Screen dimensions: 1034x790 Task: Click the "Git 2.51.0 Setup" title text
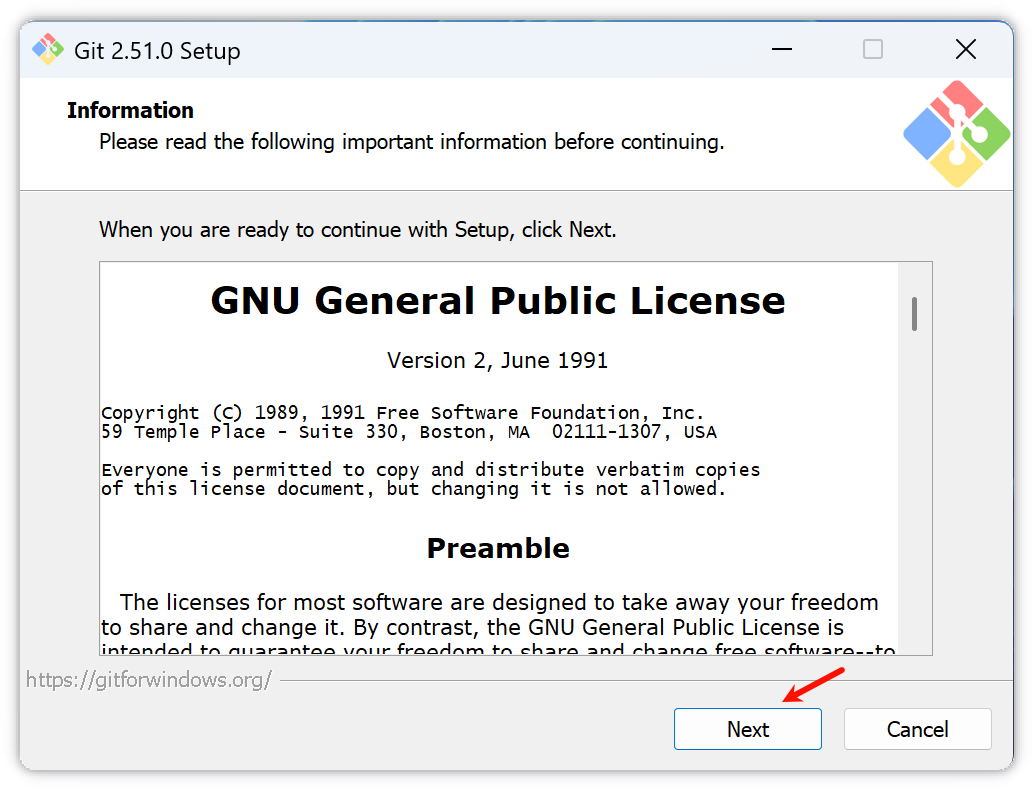157,50
